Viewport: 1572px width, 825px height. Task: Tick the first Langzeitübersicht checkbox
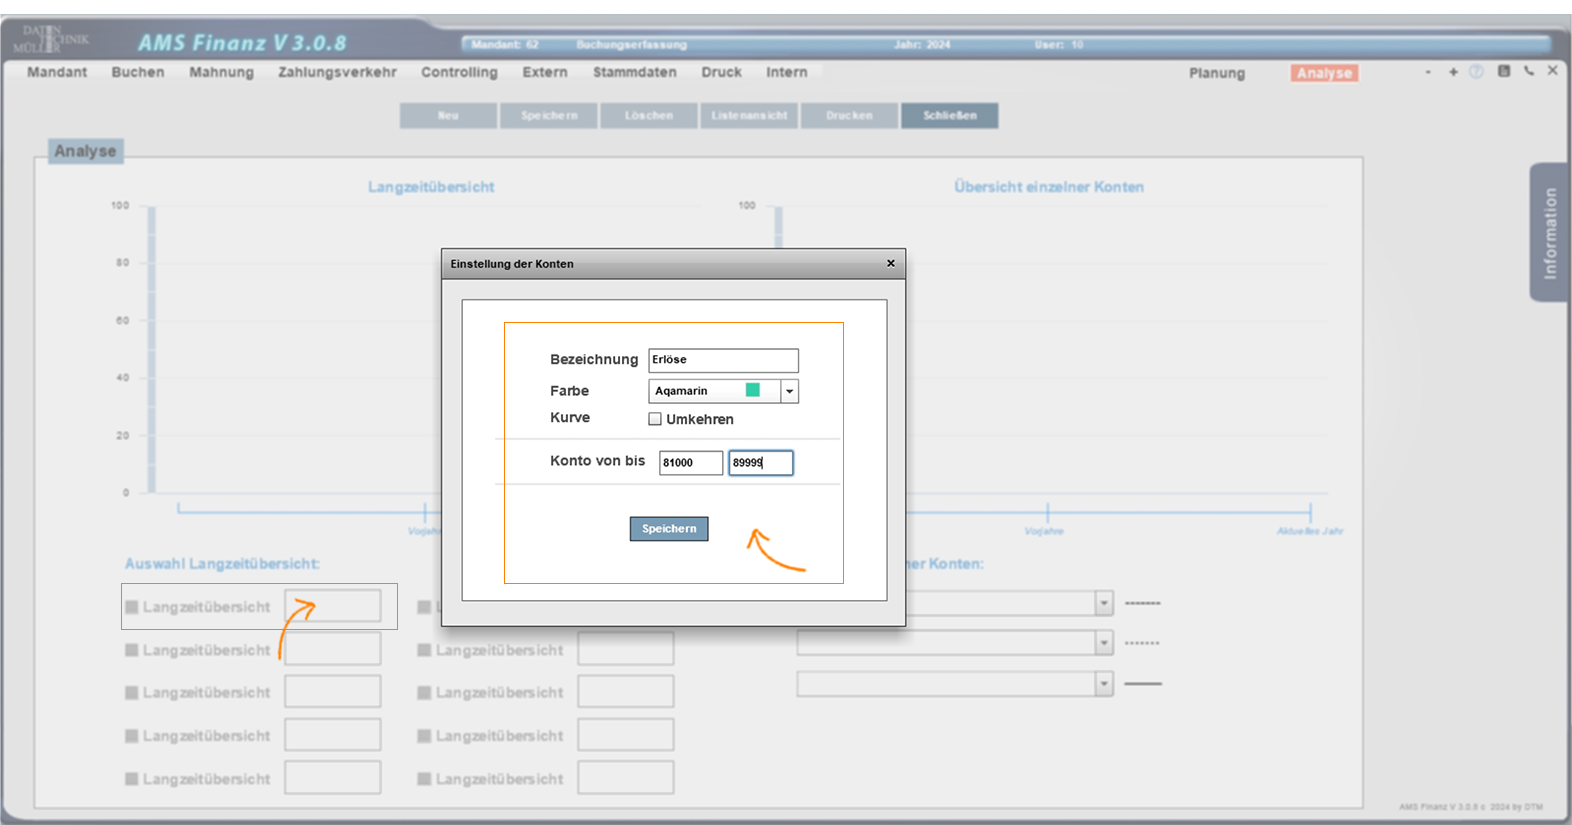pos(132,607)
